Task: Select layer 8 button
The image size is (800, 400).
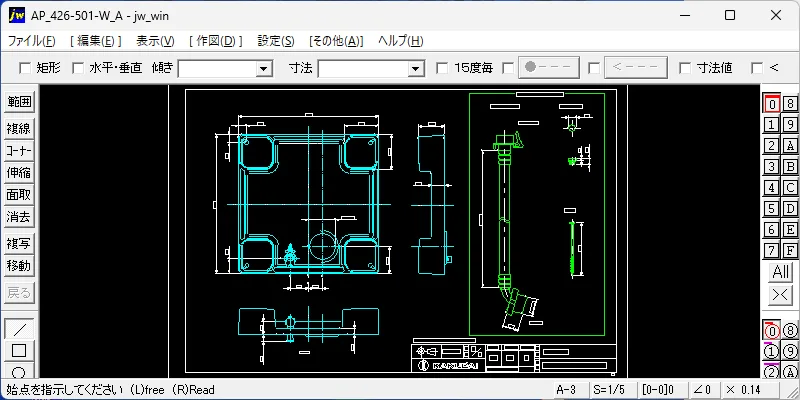Action: click(x=790, y=104)
